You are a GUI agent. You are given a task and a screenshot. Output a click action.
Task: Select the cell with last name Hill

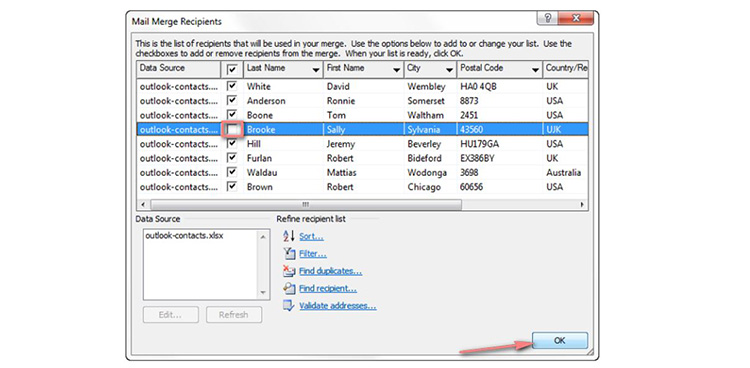pyautogui.click(x=284, y=144)
